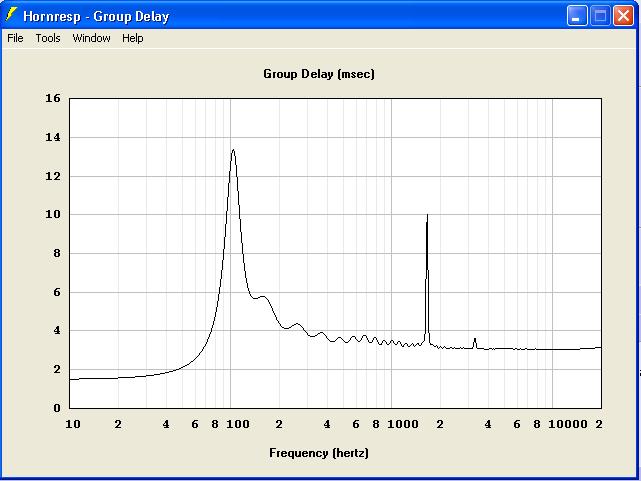Open the Window menu
The width and height of the screenshot is (641, 481).
pyautogui.click(x=91, y=38)
